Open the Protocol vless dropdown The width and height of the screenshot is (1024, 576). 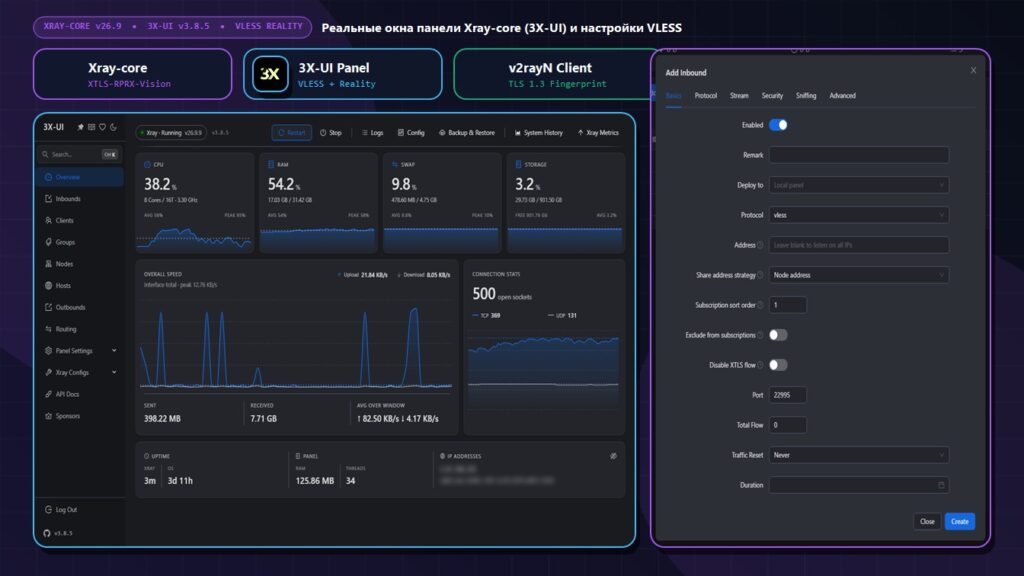point(859,215)
